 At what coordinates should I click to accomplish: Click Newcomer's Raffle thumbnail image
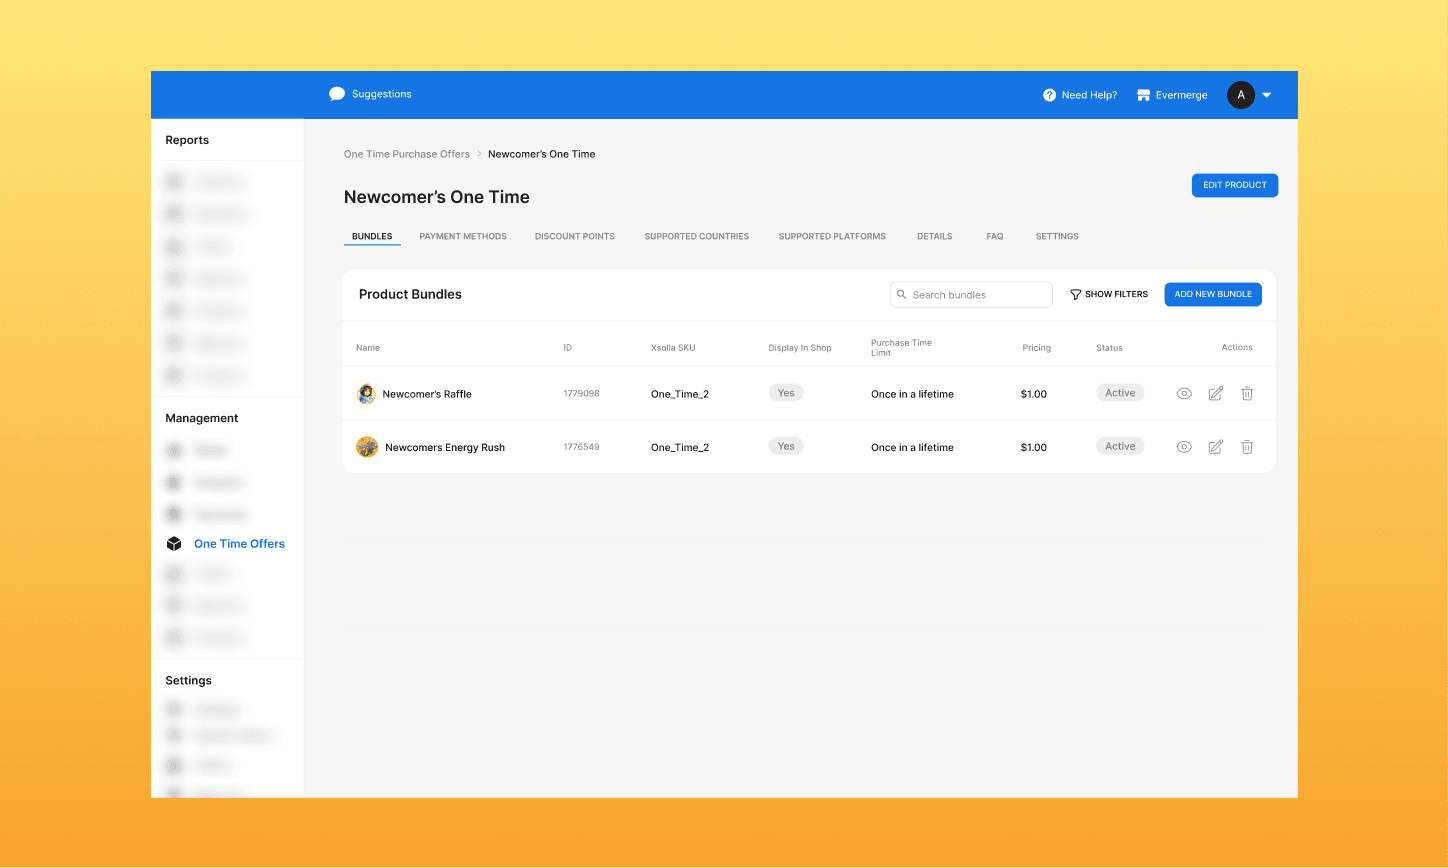[367, 394]
